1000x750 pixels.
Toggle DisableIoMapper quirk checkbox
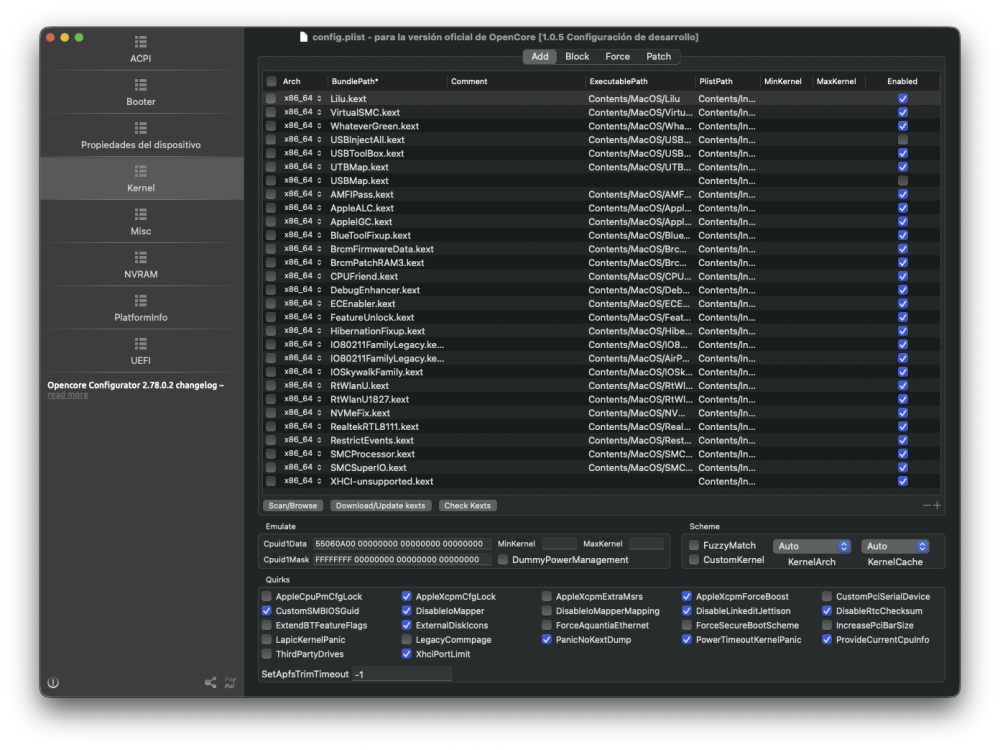406,610
